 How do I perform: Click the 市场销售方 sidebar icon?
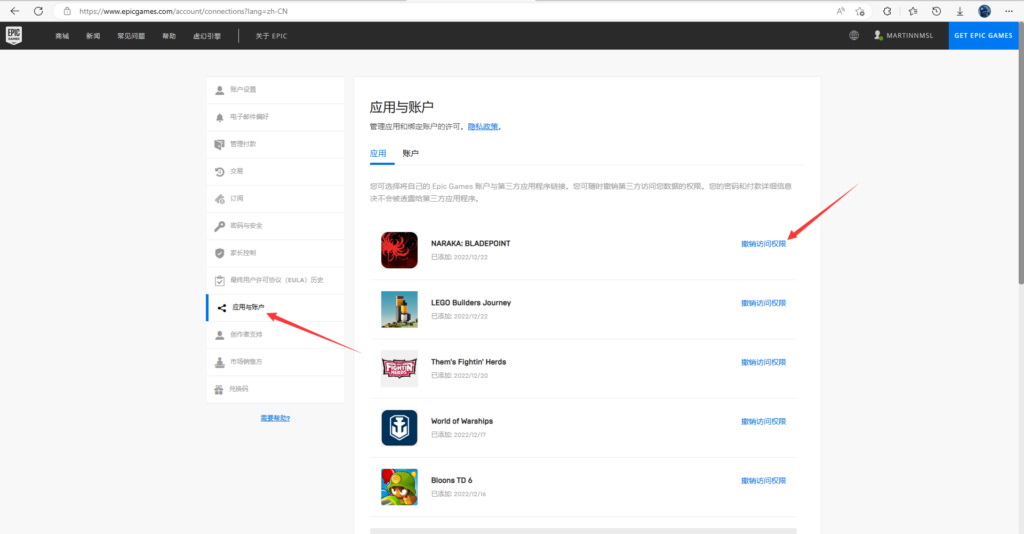pos(219,362)
